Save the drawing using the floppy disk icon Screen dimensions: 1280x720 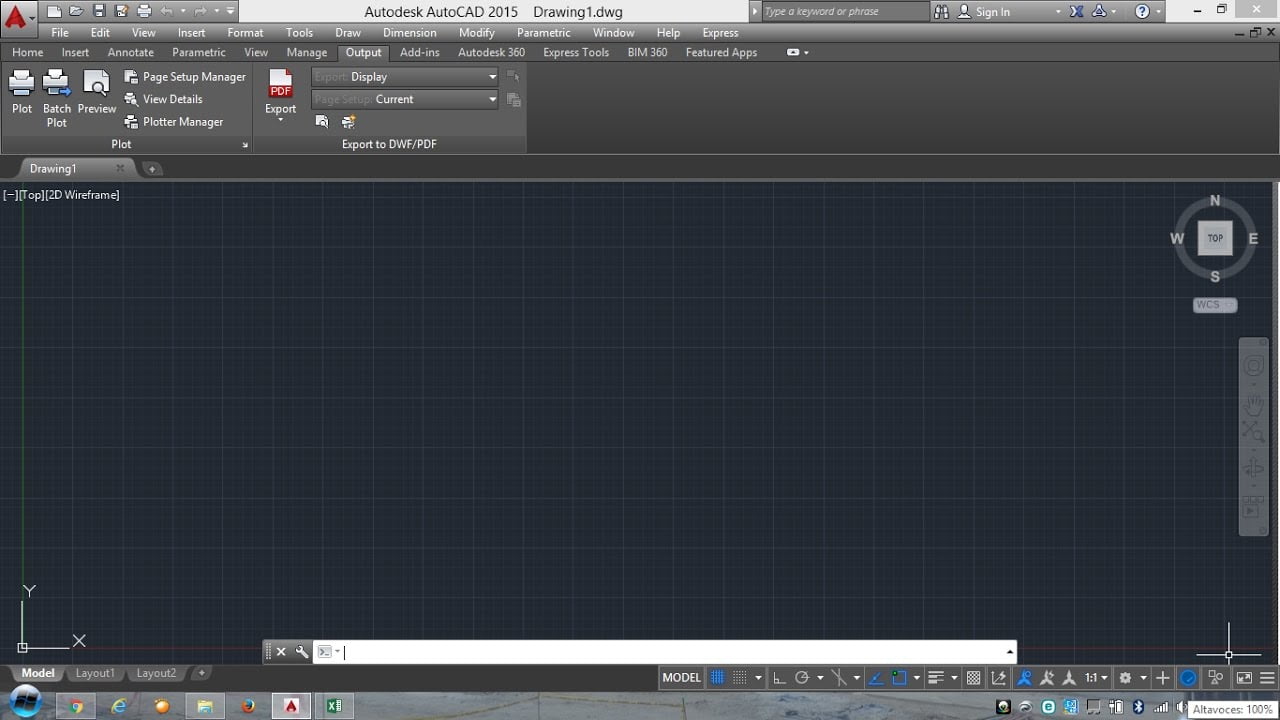(98, 11)
